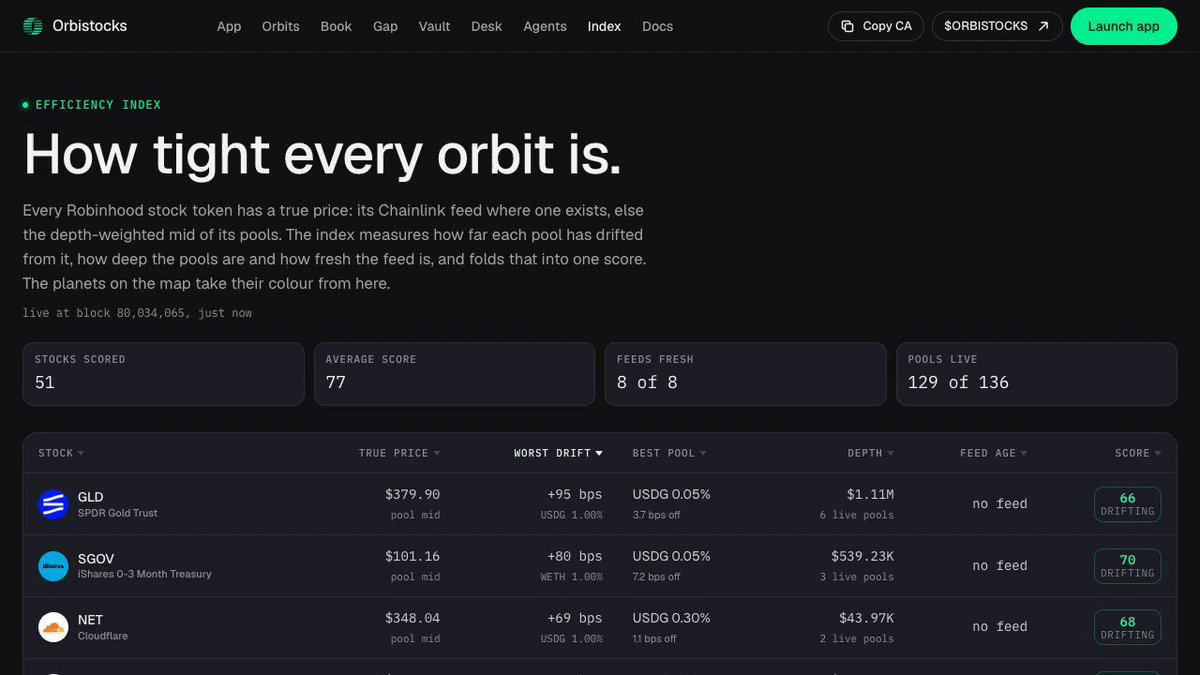Click the NET true price $348.04
1200x675 pixels.
[x=412, y=618]
